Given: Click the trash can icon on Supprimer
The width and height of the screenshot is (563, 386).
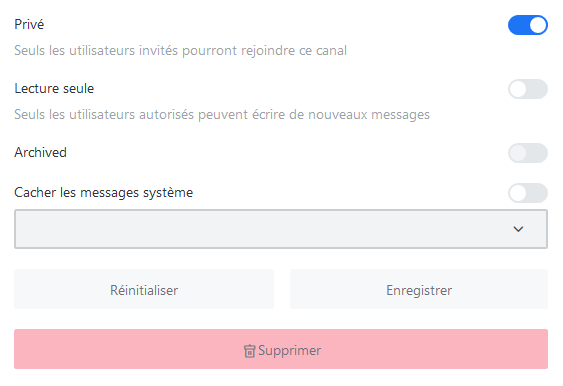Looking at the screenshot, I should click(249, 351).
